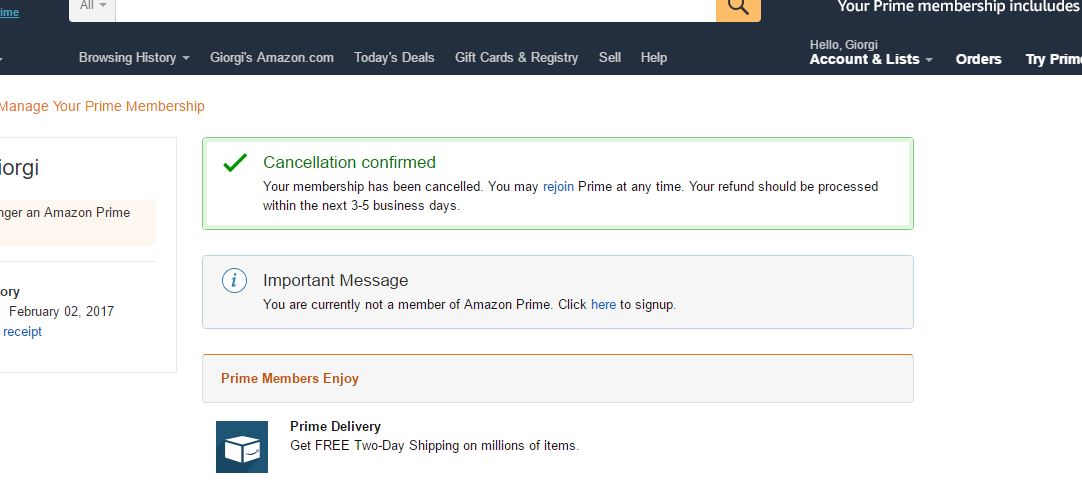Image resolution: width=1082 pixels, height=501 pixels.
Task: Click the green cancellation checkmark icon
Action: coord(235,163)
